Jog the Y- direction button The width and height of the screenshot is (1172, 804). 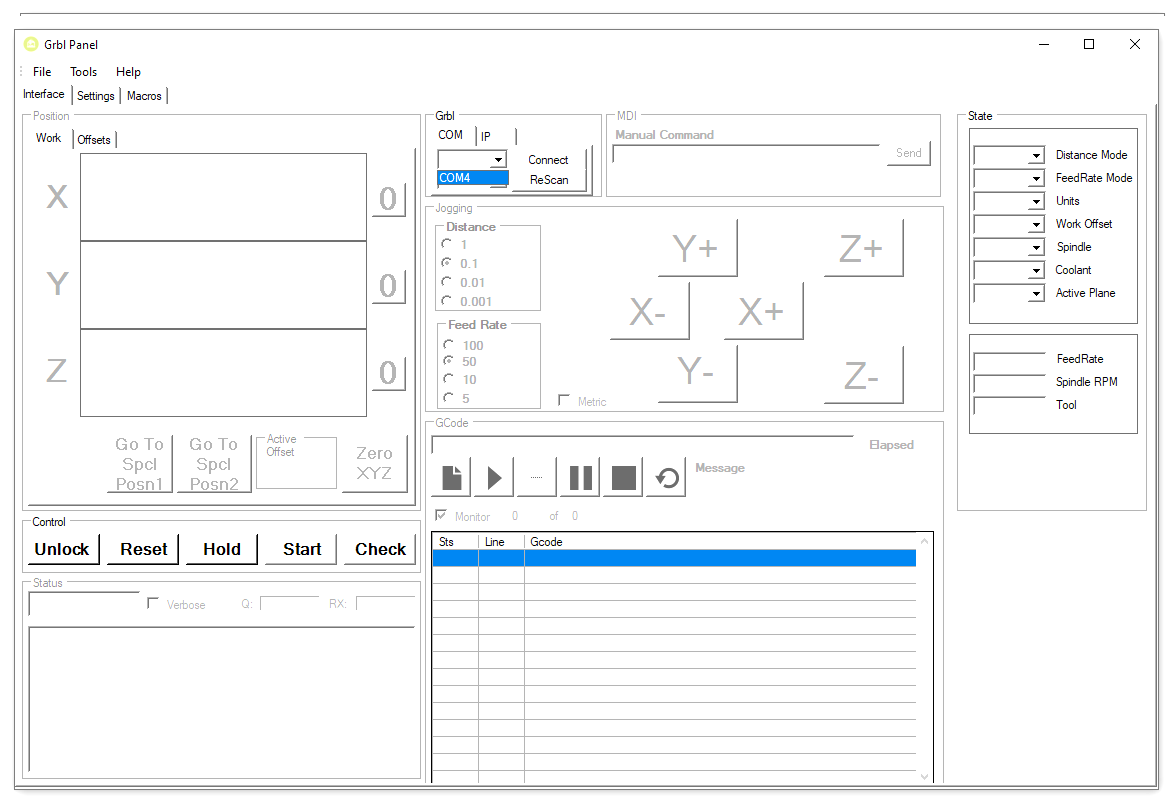click(697, 374)
